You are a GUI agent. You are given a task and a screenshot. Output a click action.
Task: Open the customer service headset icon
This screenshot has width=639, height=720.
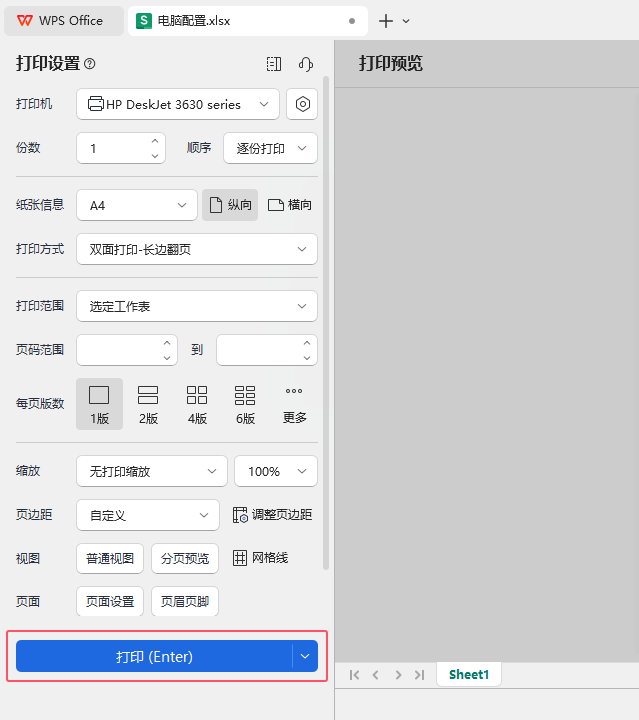pos(305,64)
